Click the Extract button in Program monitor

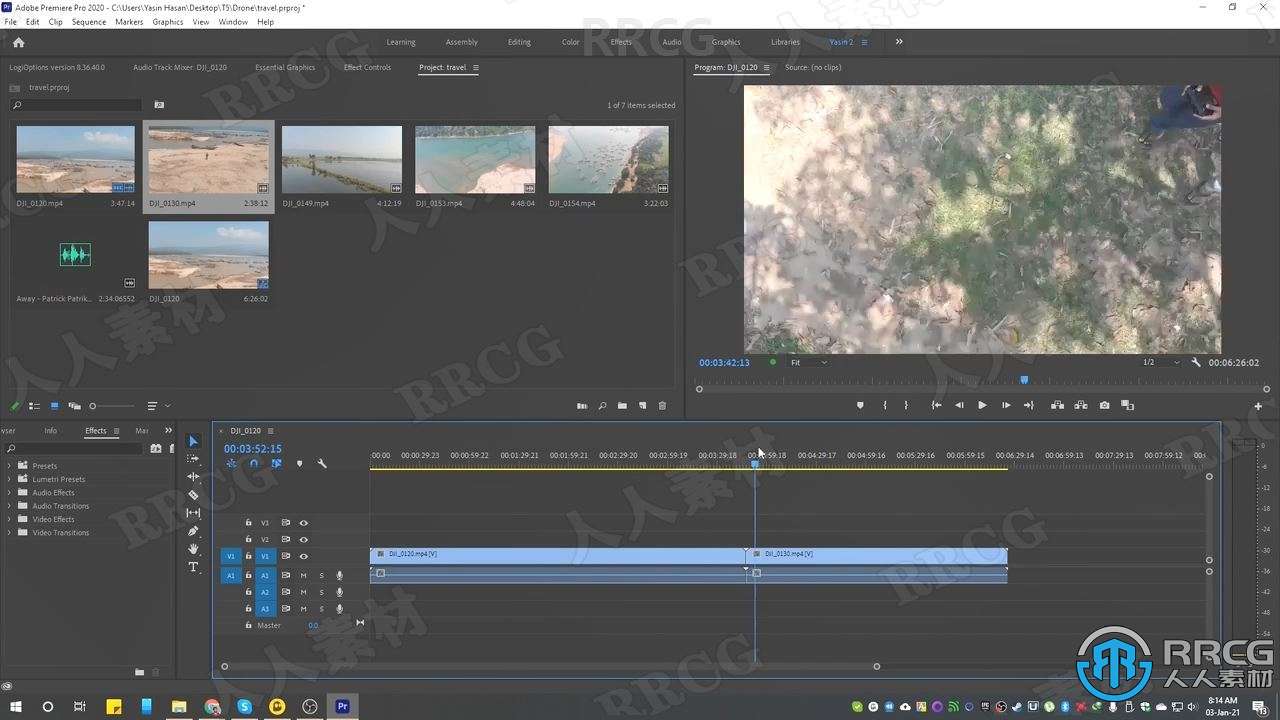(x=1081, y=405)
